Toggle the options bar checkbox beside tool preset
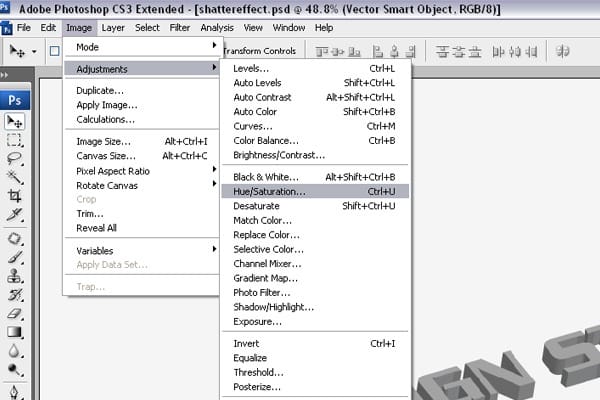The height and width of the screenshot is (400, 600). (x=54, y=51)
